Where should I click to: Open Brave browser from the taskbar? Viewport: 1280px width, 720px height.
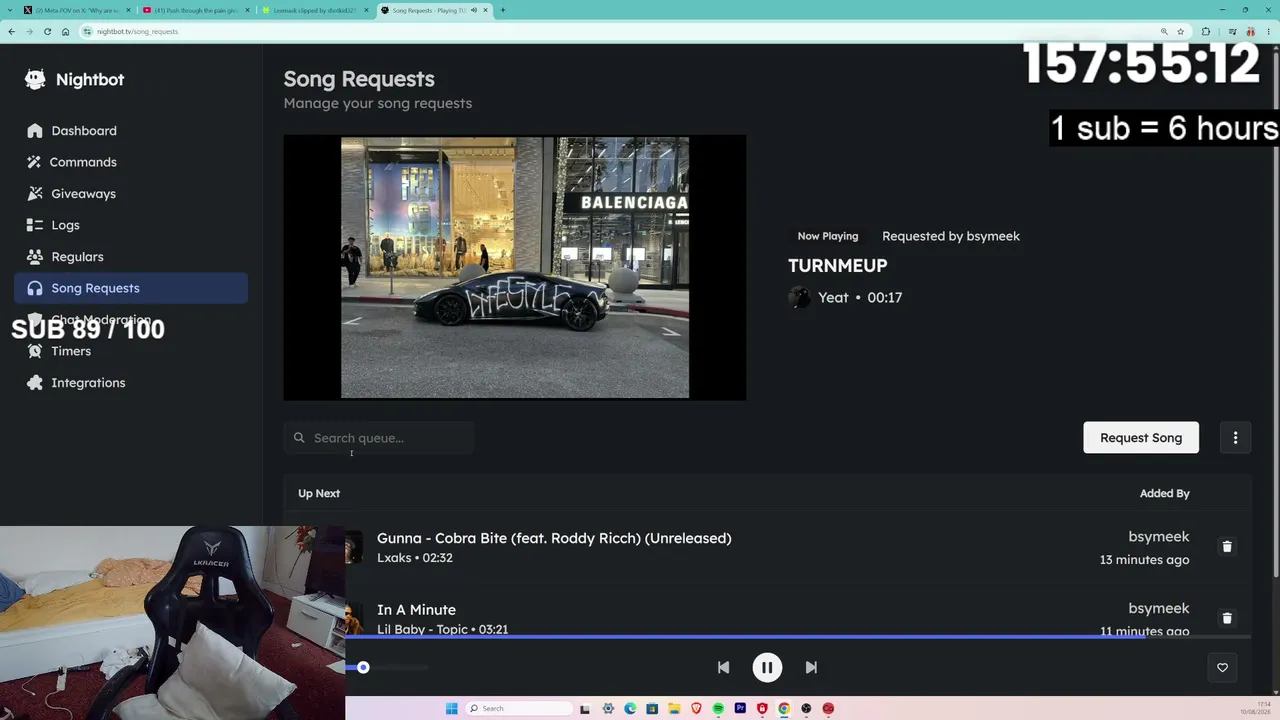point(696,709)
